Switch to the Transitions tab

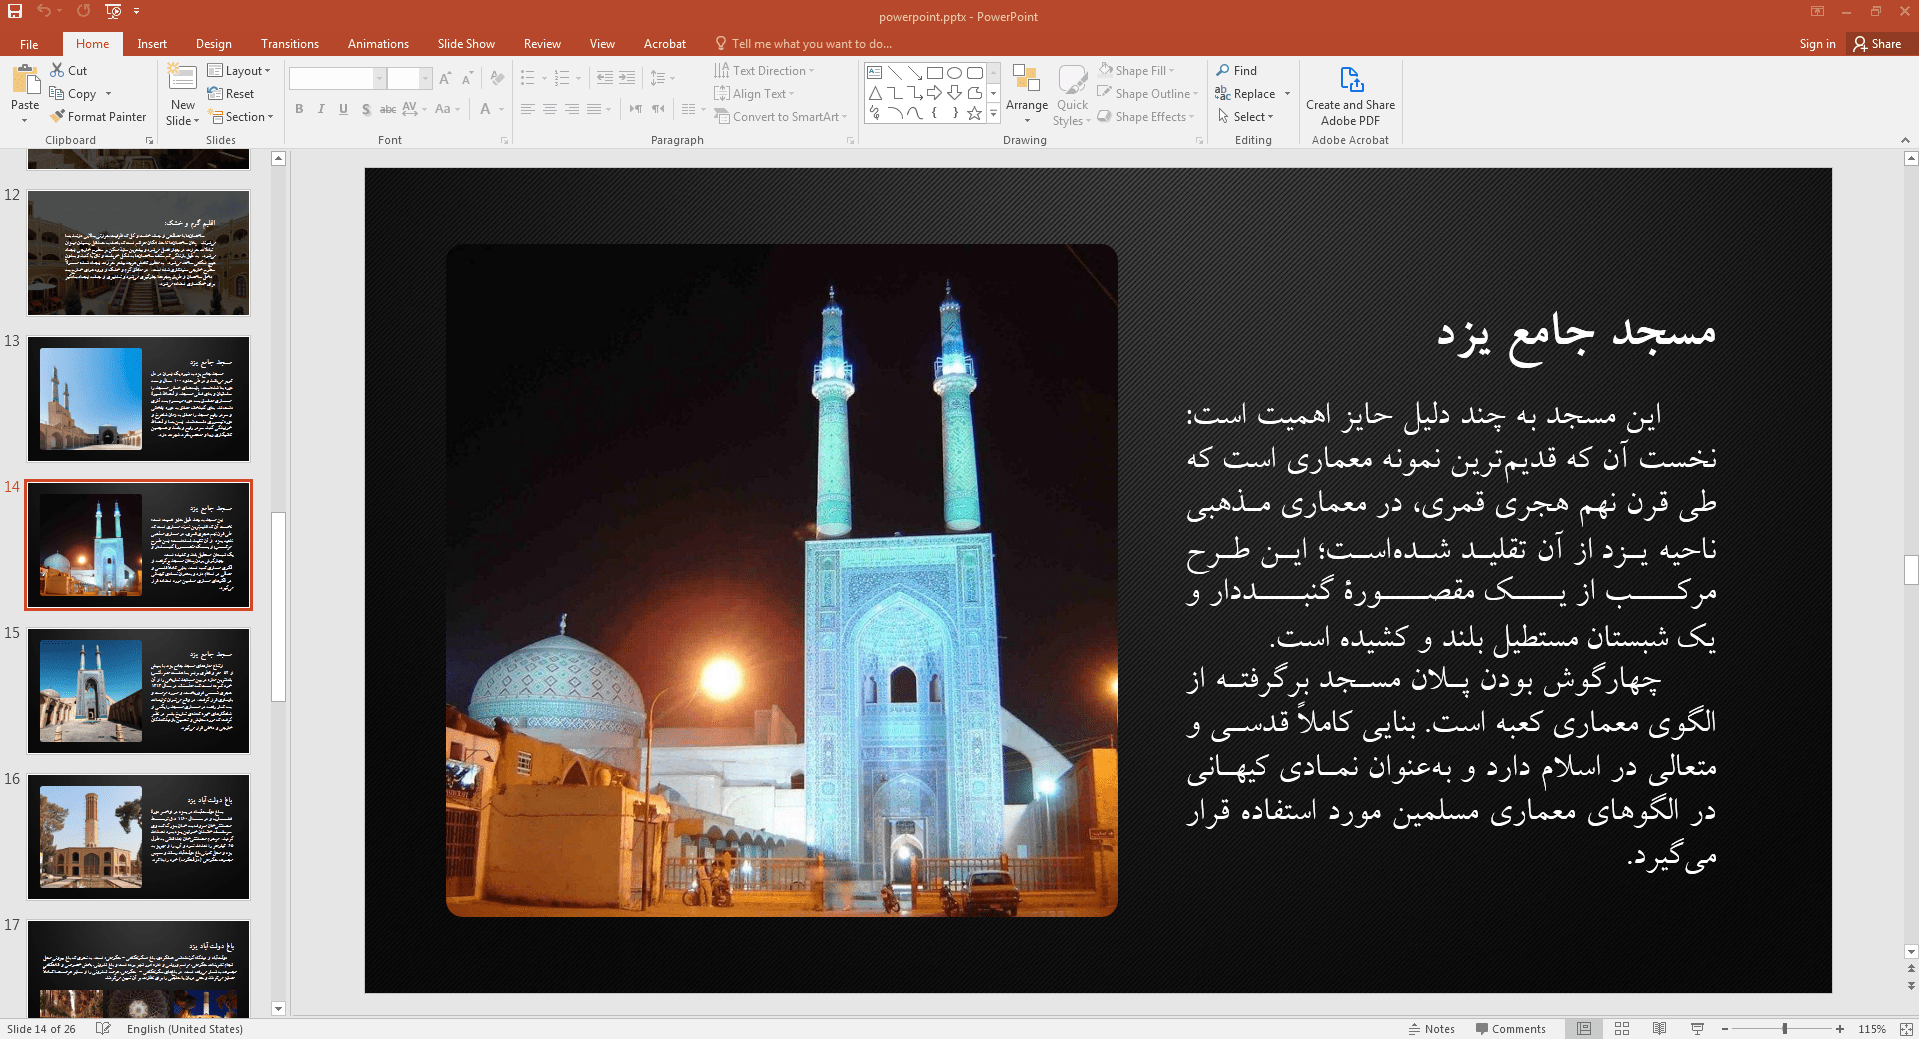pyautogui.click(x=290, y=44)
